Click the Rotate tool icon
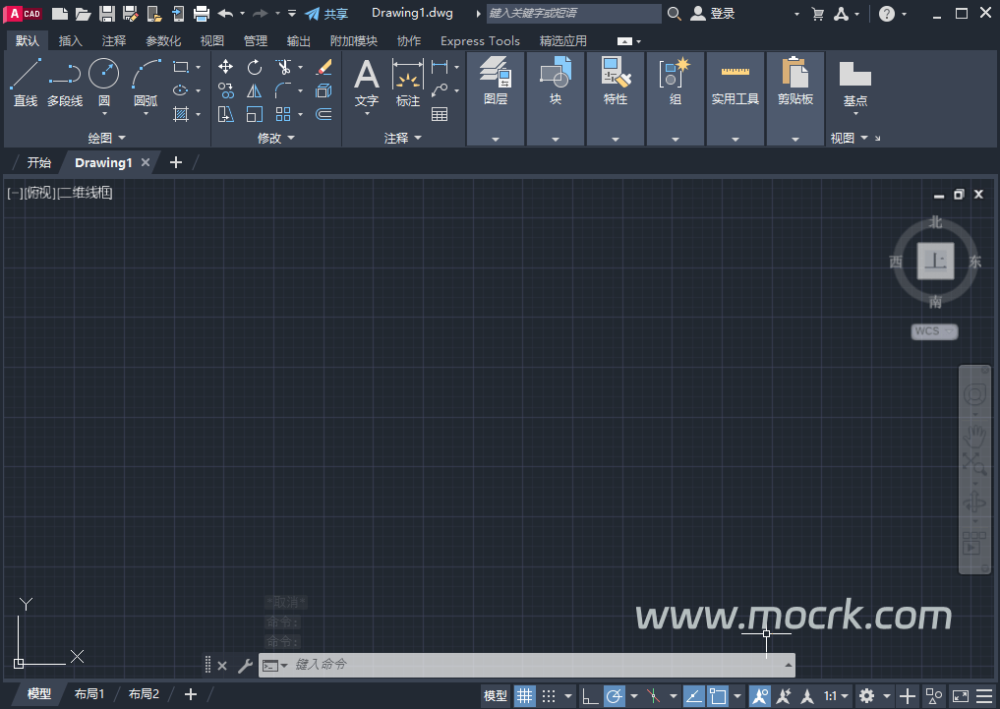This screenshot has width=1000, height=709. [254, 67]
